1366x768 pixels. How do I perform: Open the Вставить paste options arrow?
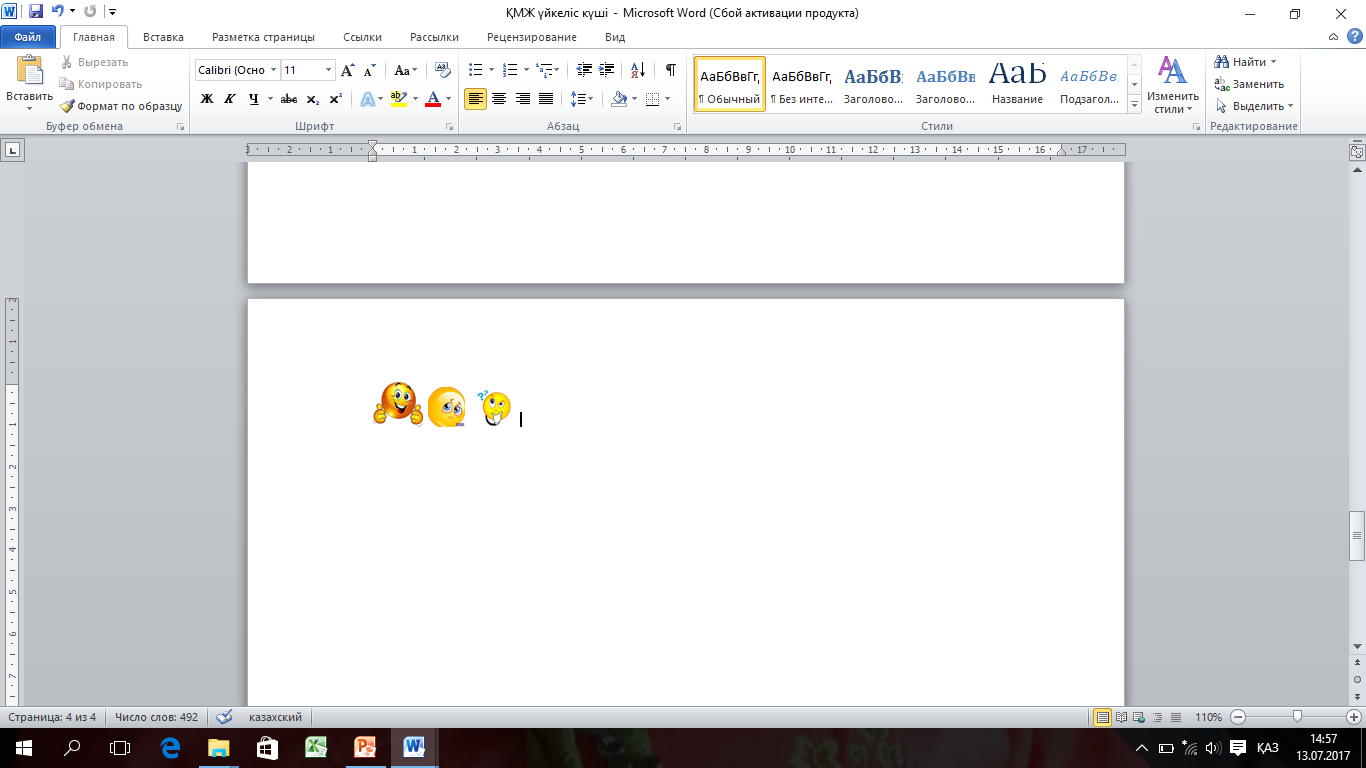29,108
